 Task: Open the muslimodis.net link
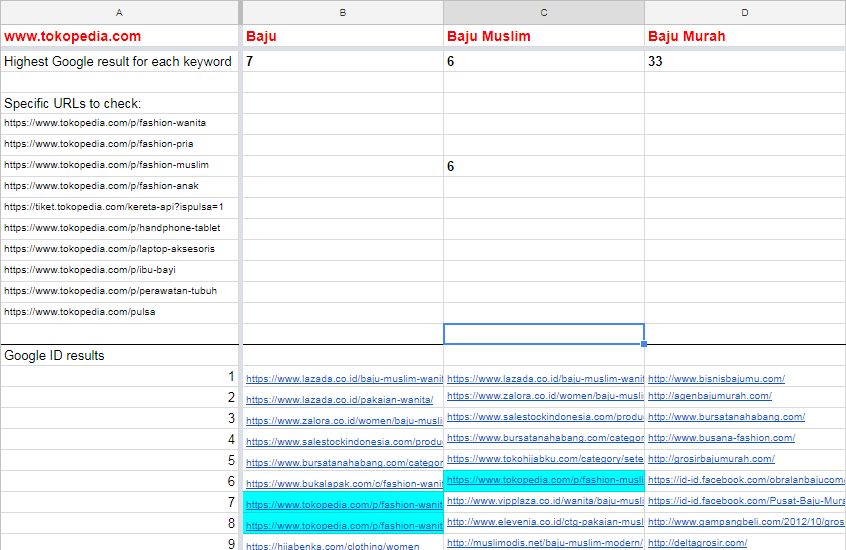click(545, 543)
